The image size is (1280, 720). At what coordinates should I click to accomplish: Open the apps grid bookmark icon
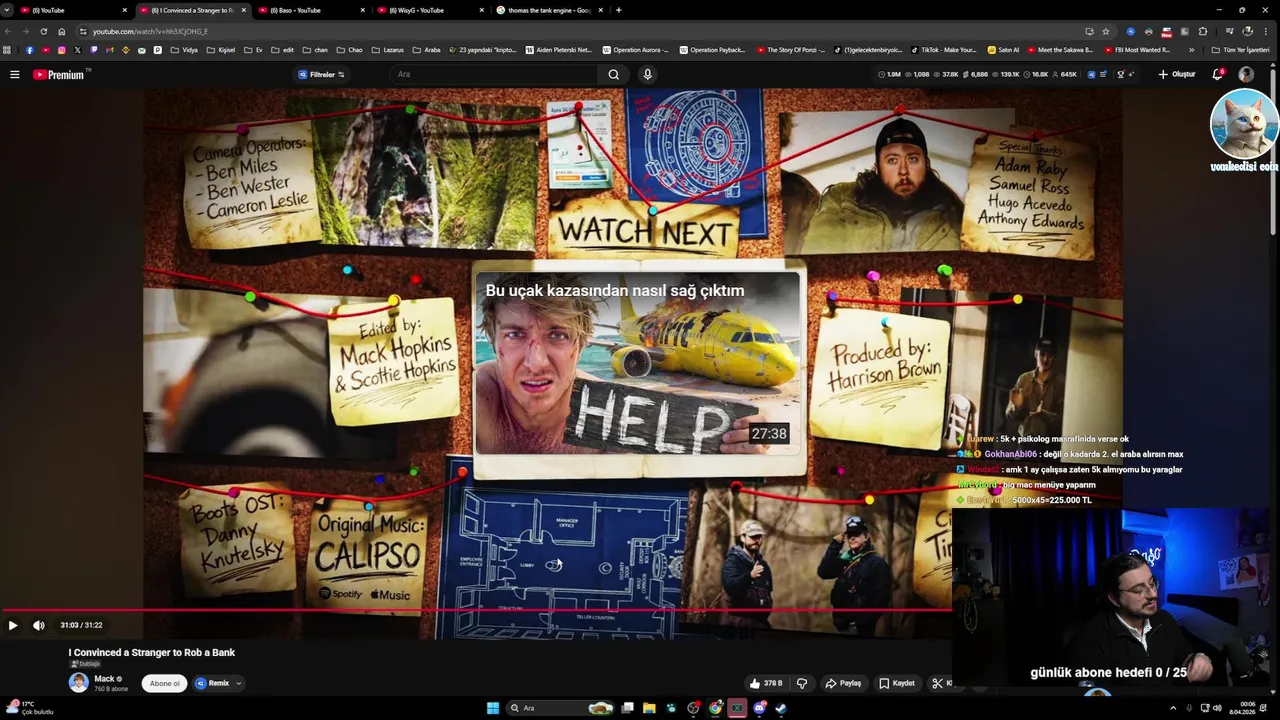tap(8, 49)
